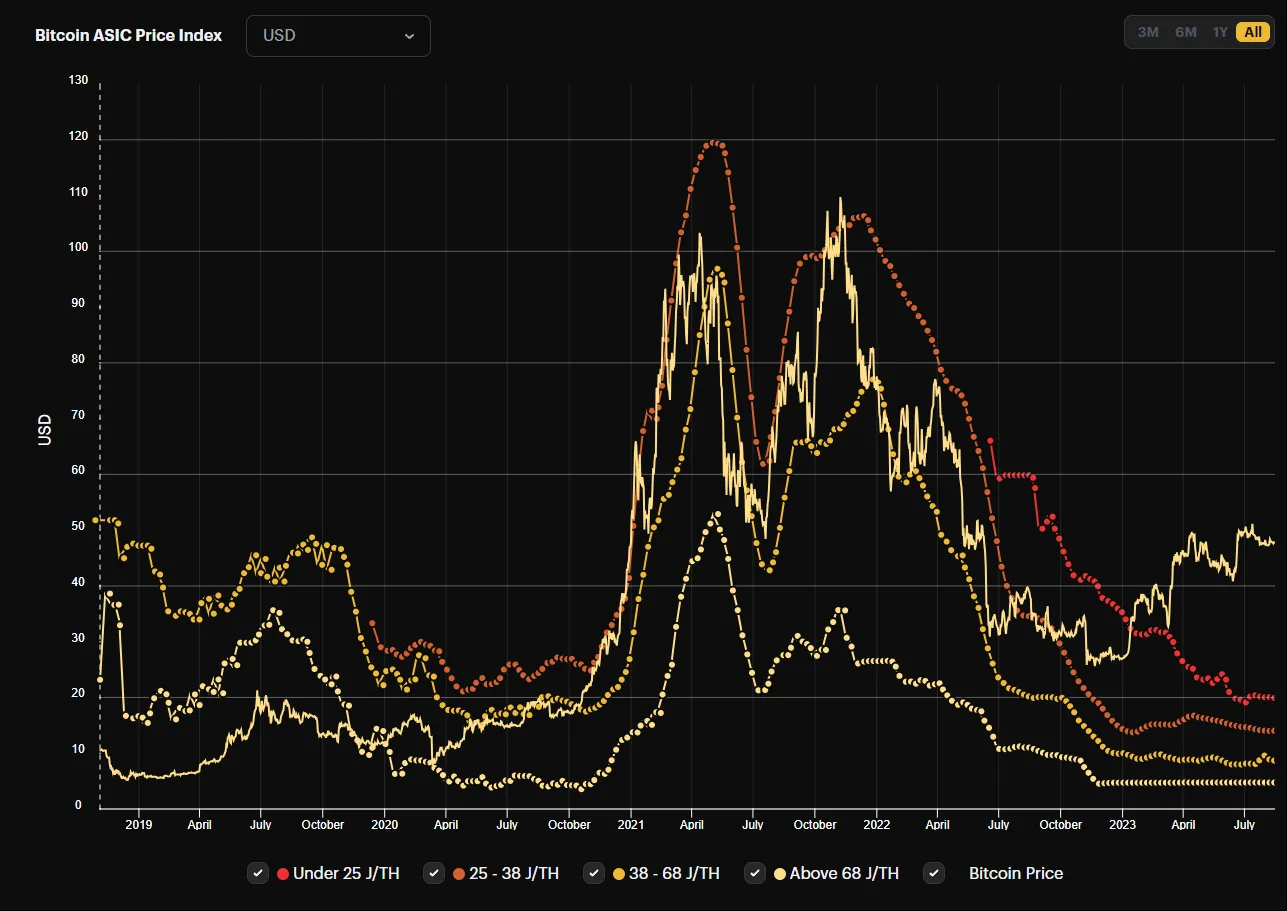The width and height of the screenshot is (1287, 911).
Task: Expand the currency selection combo box
Action: [338, 35]
